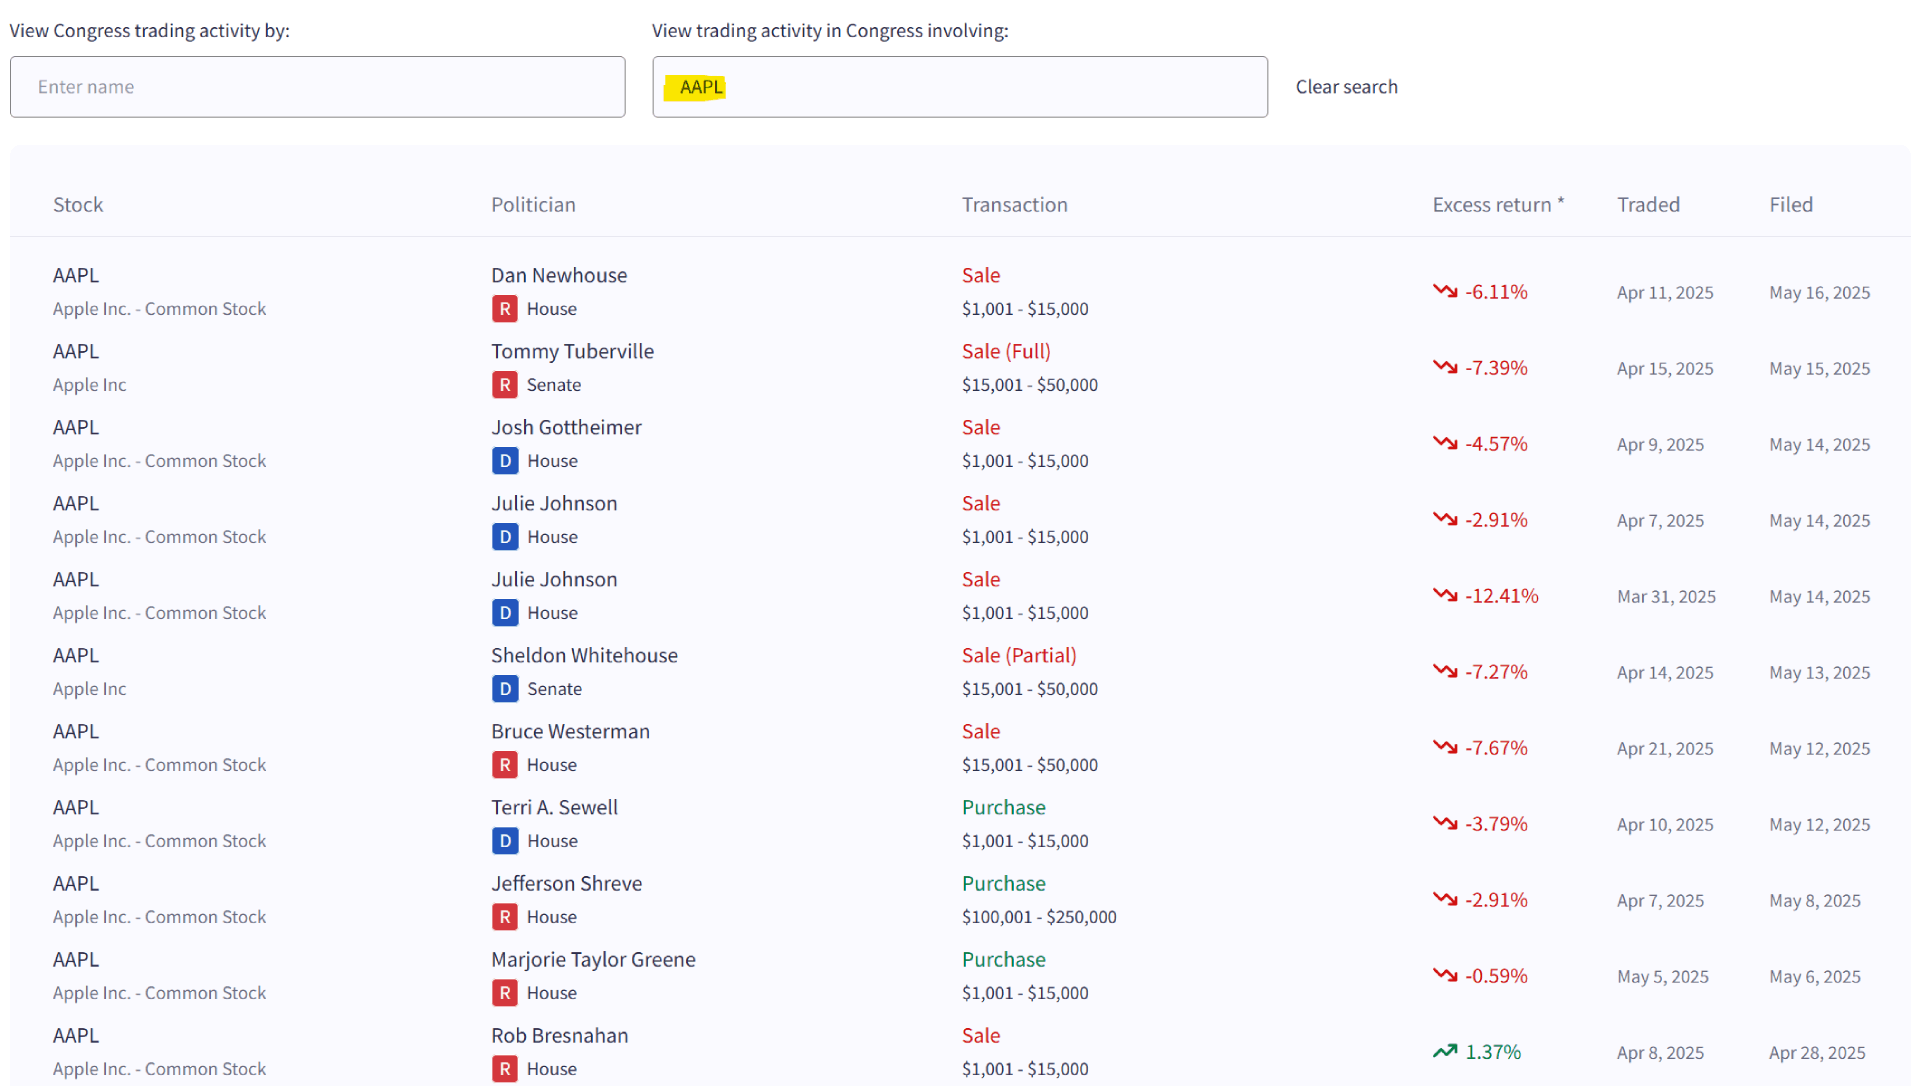Screen dimensions: 1920x1086
Task: Click the Clear search link
Action: click(1346, 87)
